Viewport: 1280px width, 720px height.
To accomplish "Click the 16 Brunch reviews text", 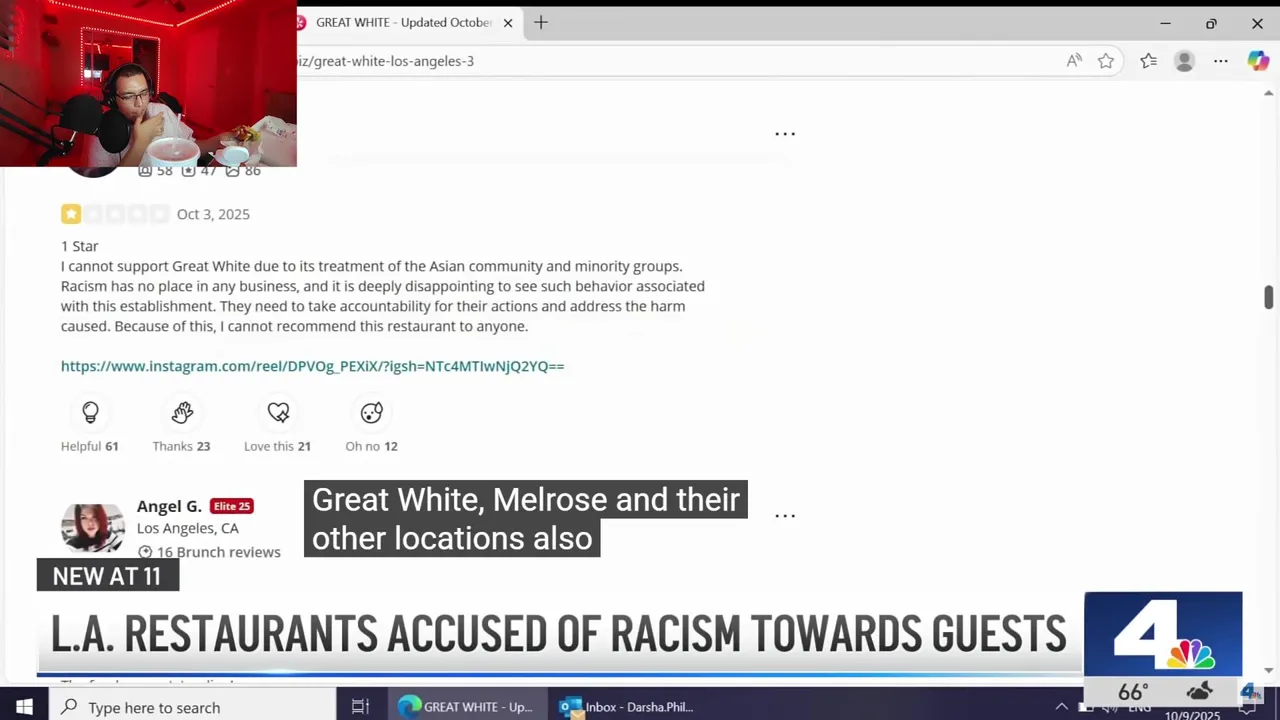I will pos(218,552).
